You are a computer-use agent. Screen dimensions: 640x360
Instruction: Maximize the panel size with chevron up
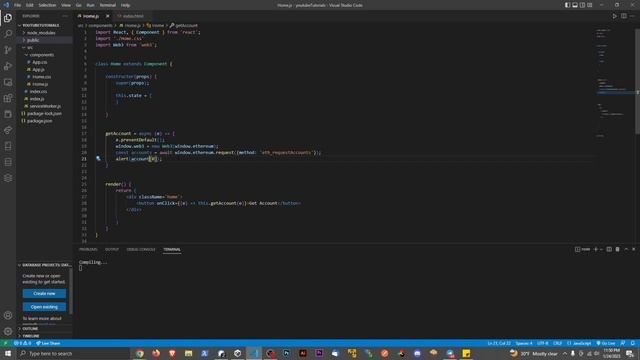[x=626, y=249]
